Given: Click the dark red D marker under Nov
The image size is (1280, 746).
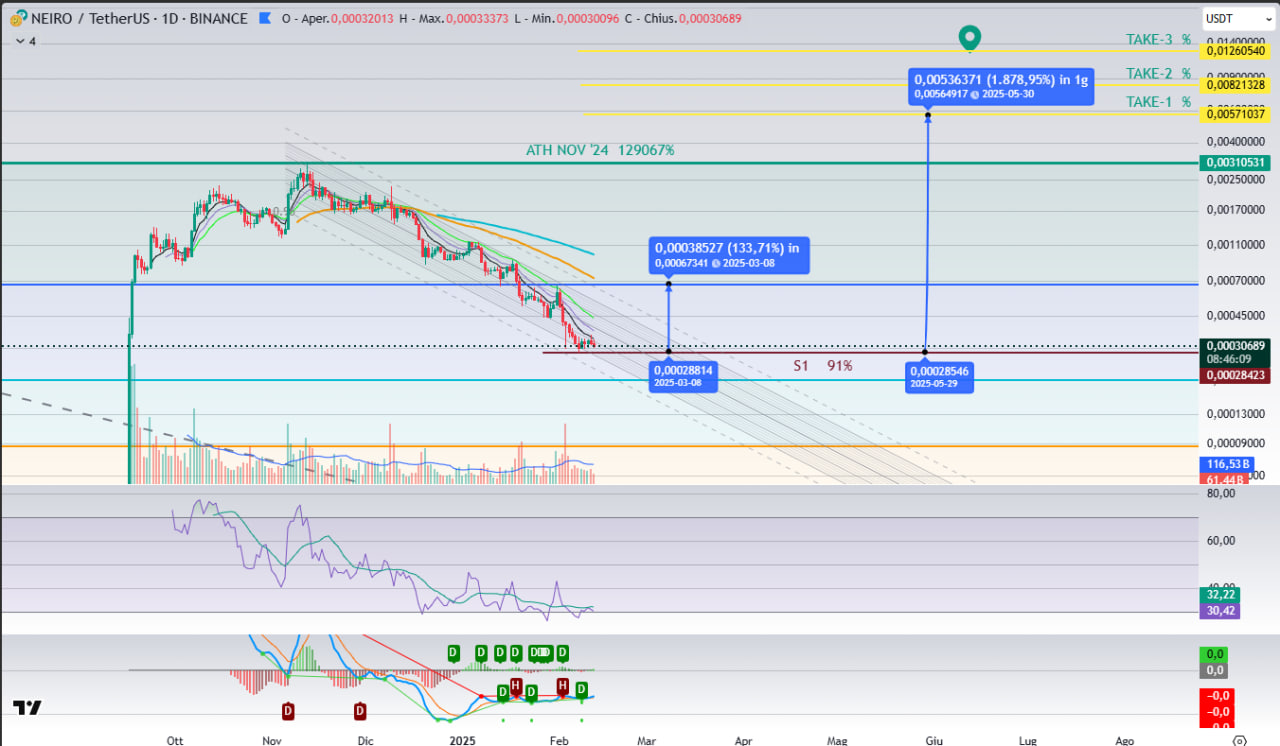Looking at the screenshot, I should point(288,711).
